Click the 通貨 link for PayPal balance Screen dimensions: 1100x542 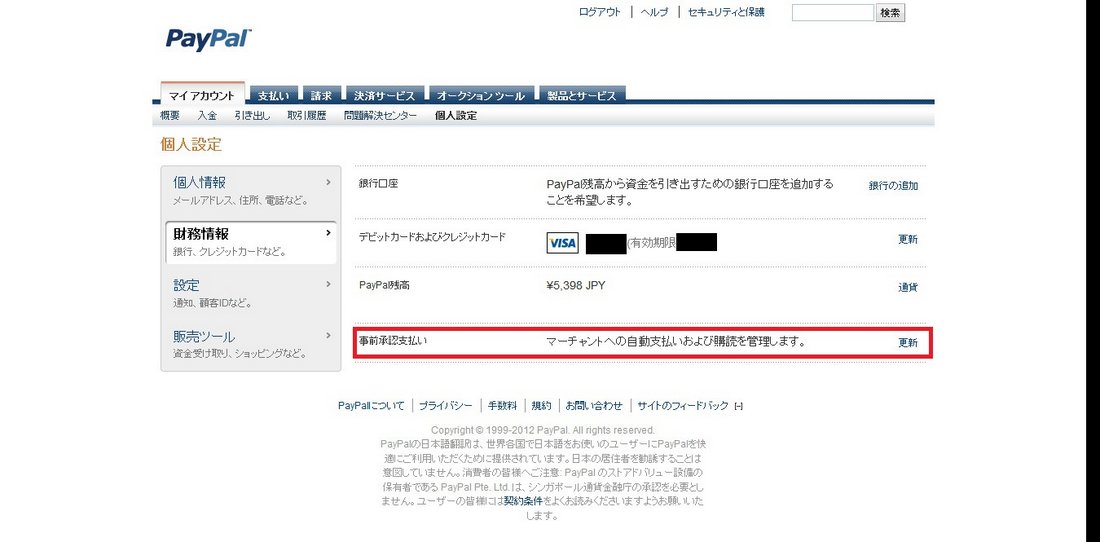pos(908,287)
